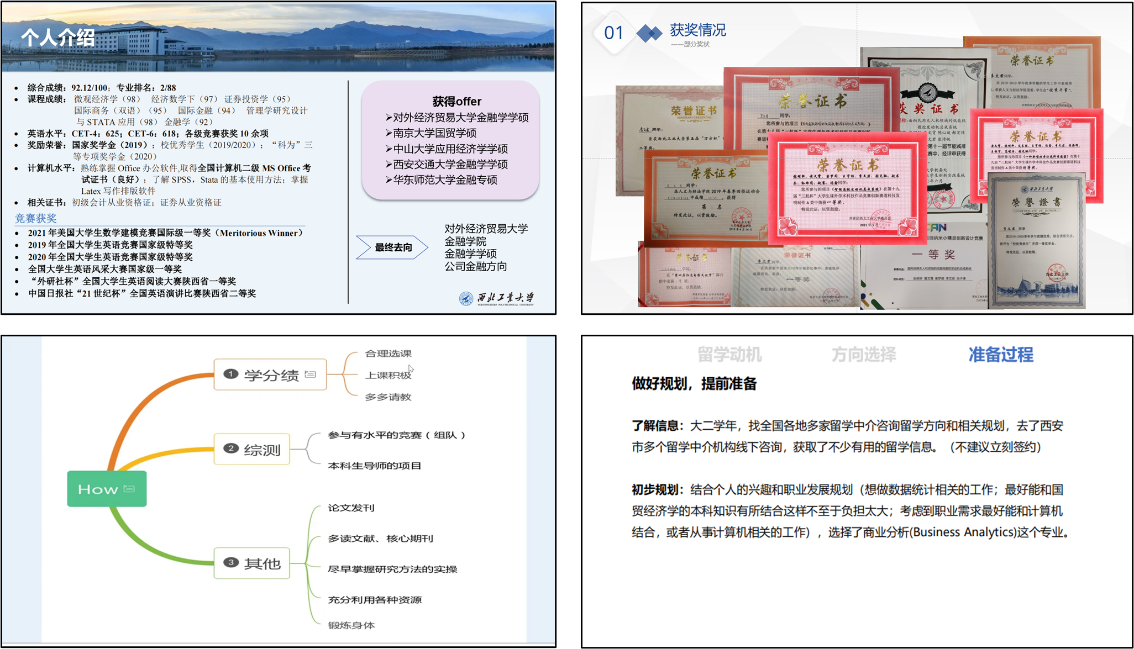Select the 锻炼身体 mind map branch
The height and width of the screenshot is (649, 1134).
(x=352, y=625)
